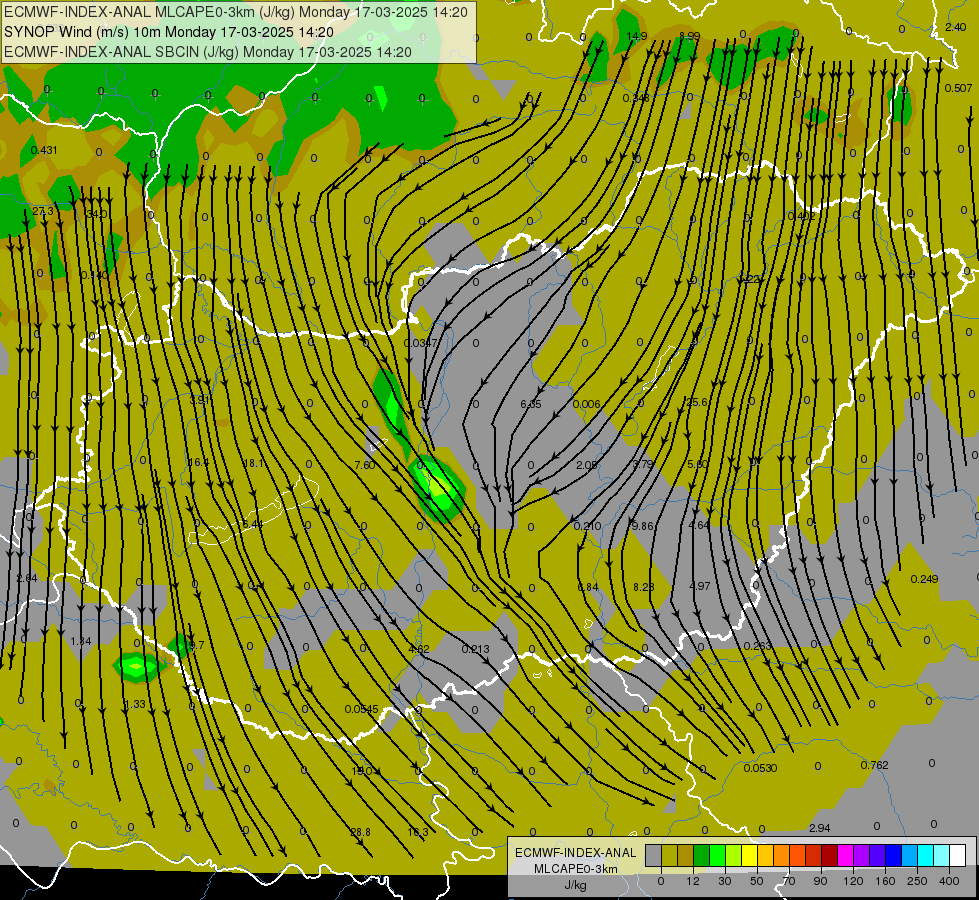Click the white swatch in the legend
This screenshot has height=900, width=979.
coord(958,856)
